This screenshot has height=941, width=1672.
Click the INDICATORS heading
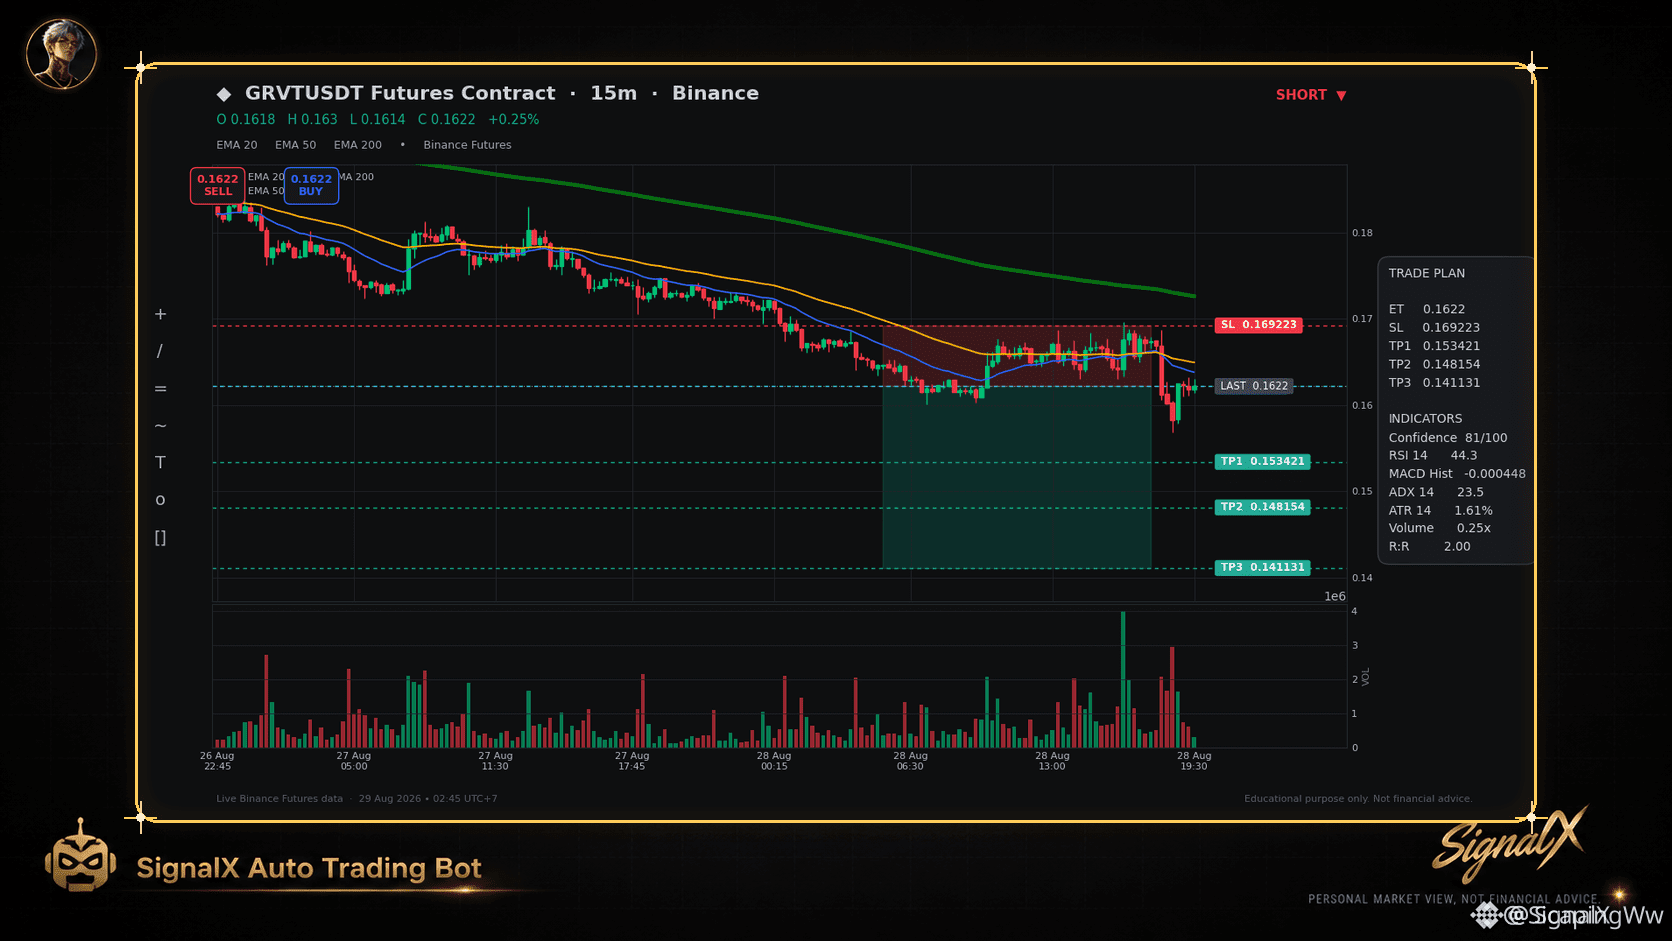coord(1425,419)
